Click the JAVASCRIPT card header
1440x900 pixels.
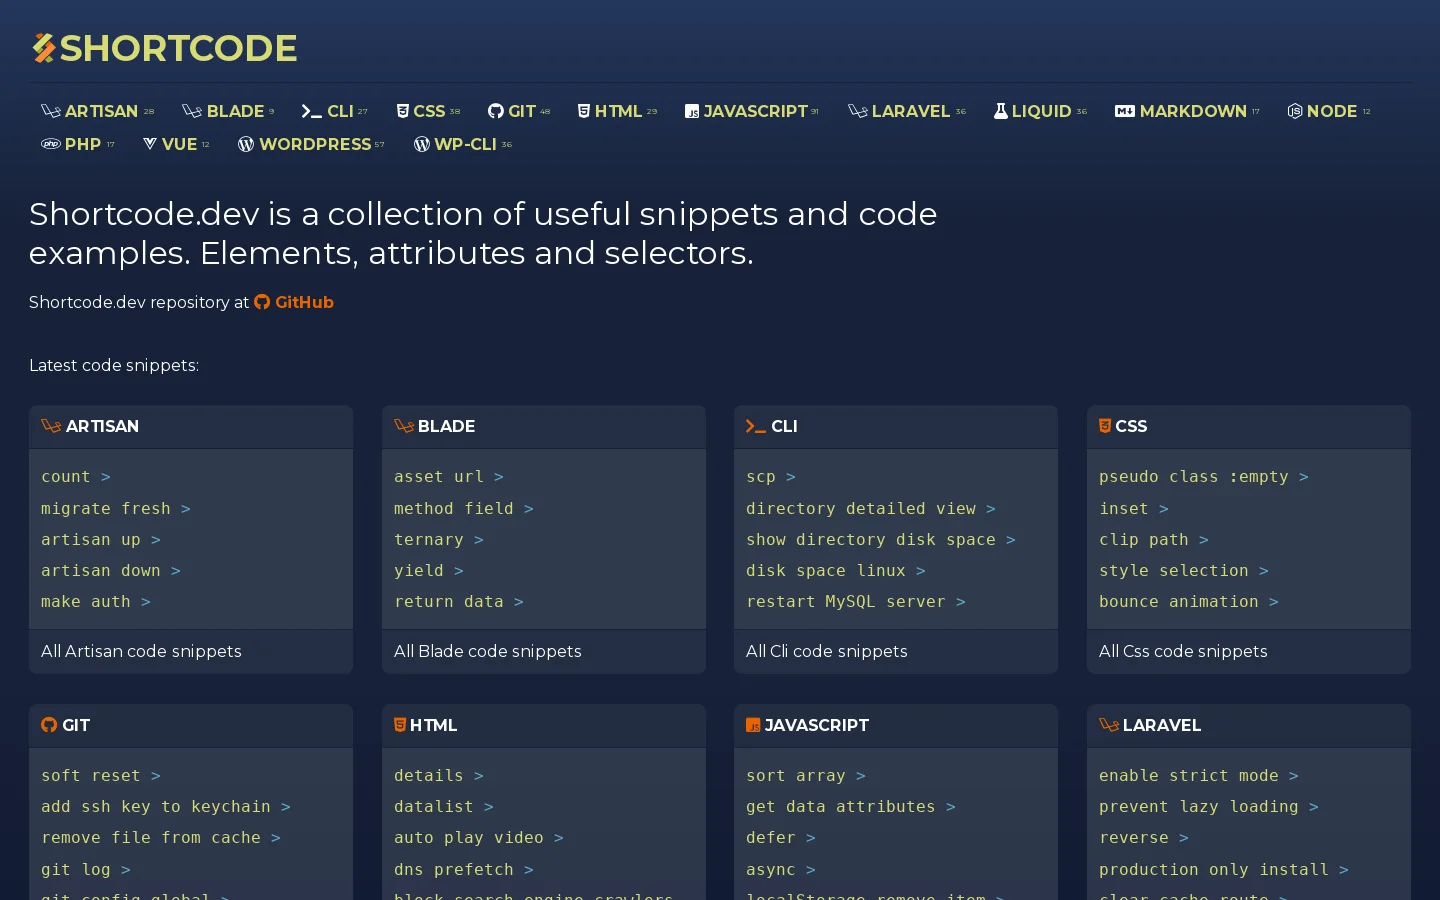[x=896, y=725]
